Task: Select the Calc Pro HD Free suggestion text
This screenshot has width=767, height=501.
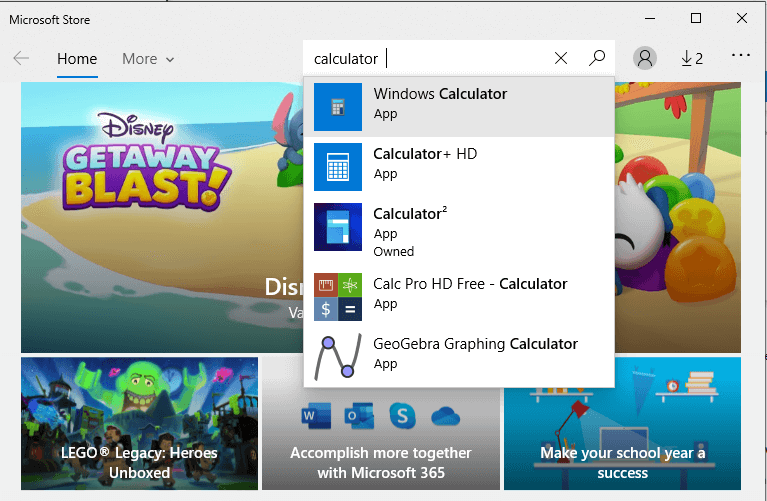Action: [470, 284]
